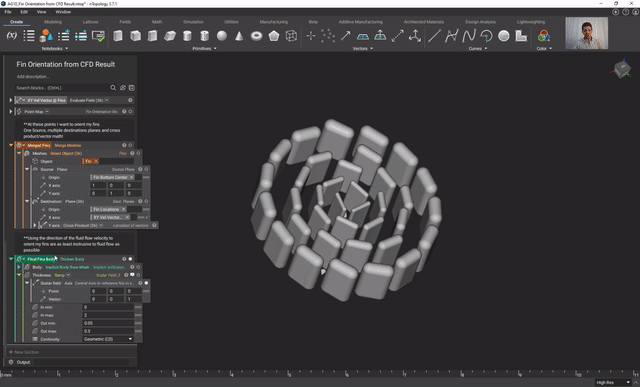
Task: Click Add description text below the title
Action: click(x=33, y=77)
